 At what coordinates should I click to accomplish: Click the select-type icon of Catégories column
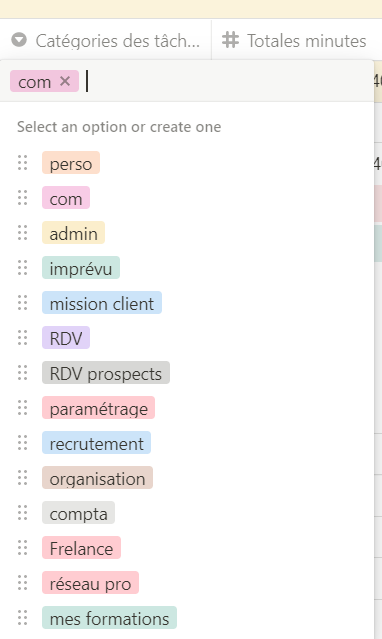click(19, 40)
